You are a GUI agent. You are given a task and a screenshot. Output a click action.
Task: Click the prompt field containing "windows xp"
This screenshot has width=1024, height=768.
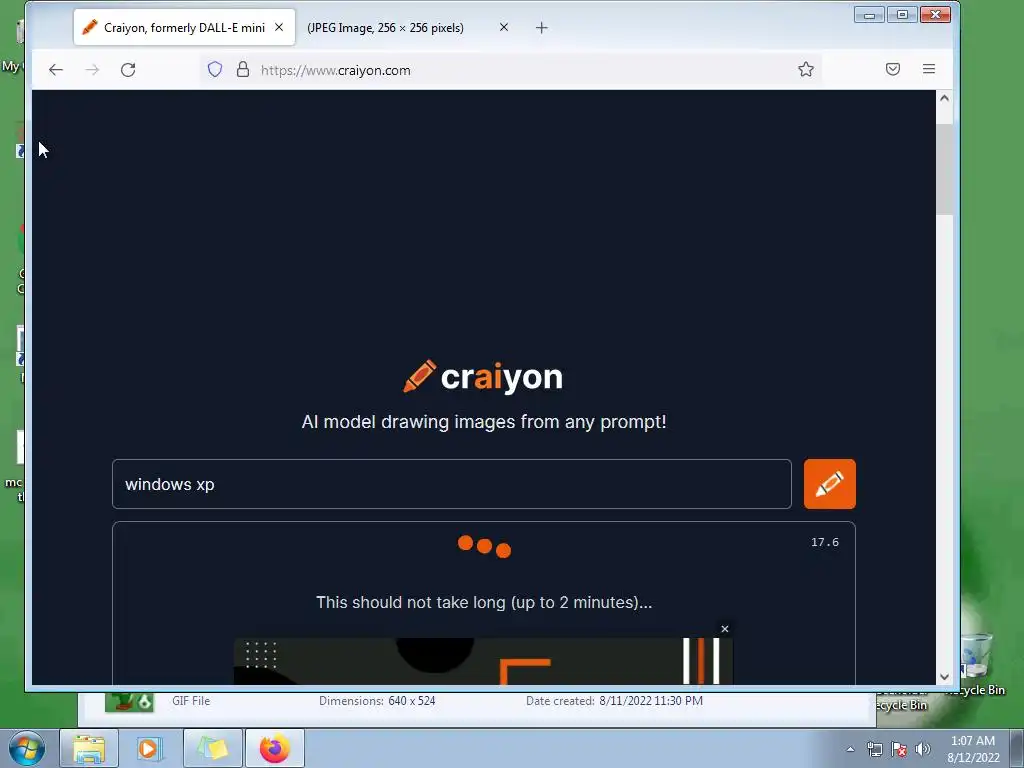(x=452, y=484)
